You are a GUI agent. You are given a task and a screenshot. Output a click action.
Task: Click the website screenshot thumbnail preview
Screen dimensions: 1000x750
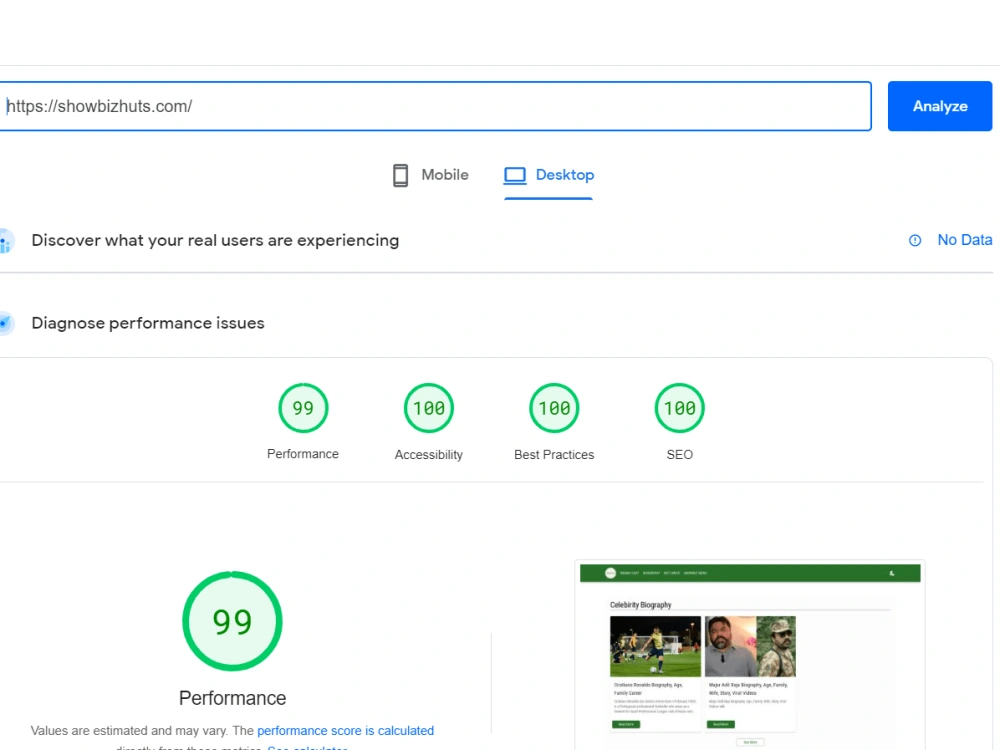point(750,655)
